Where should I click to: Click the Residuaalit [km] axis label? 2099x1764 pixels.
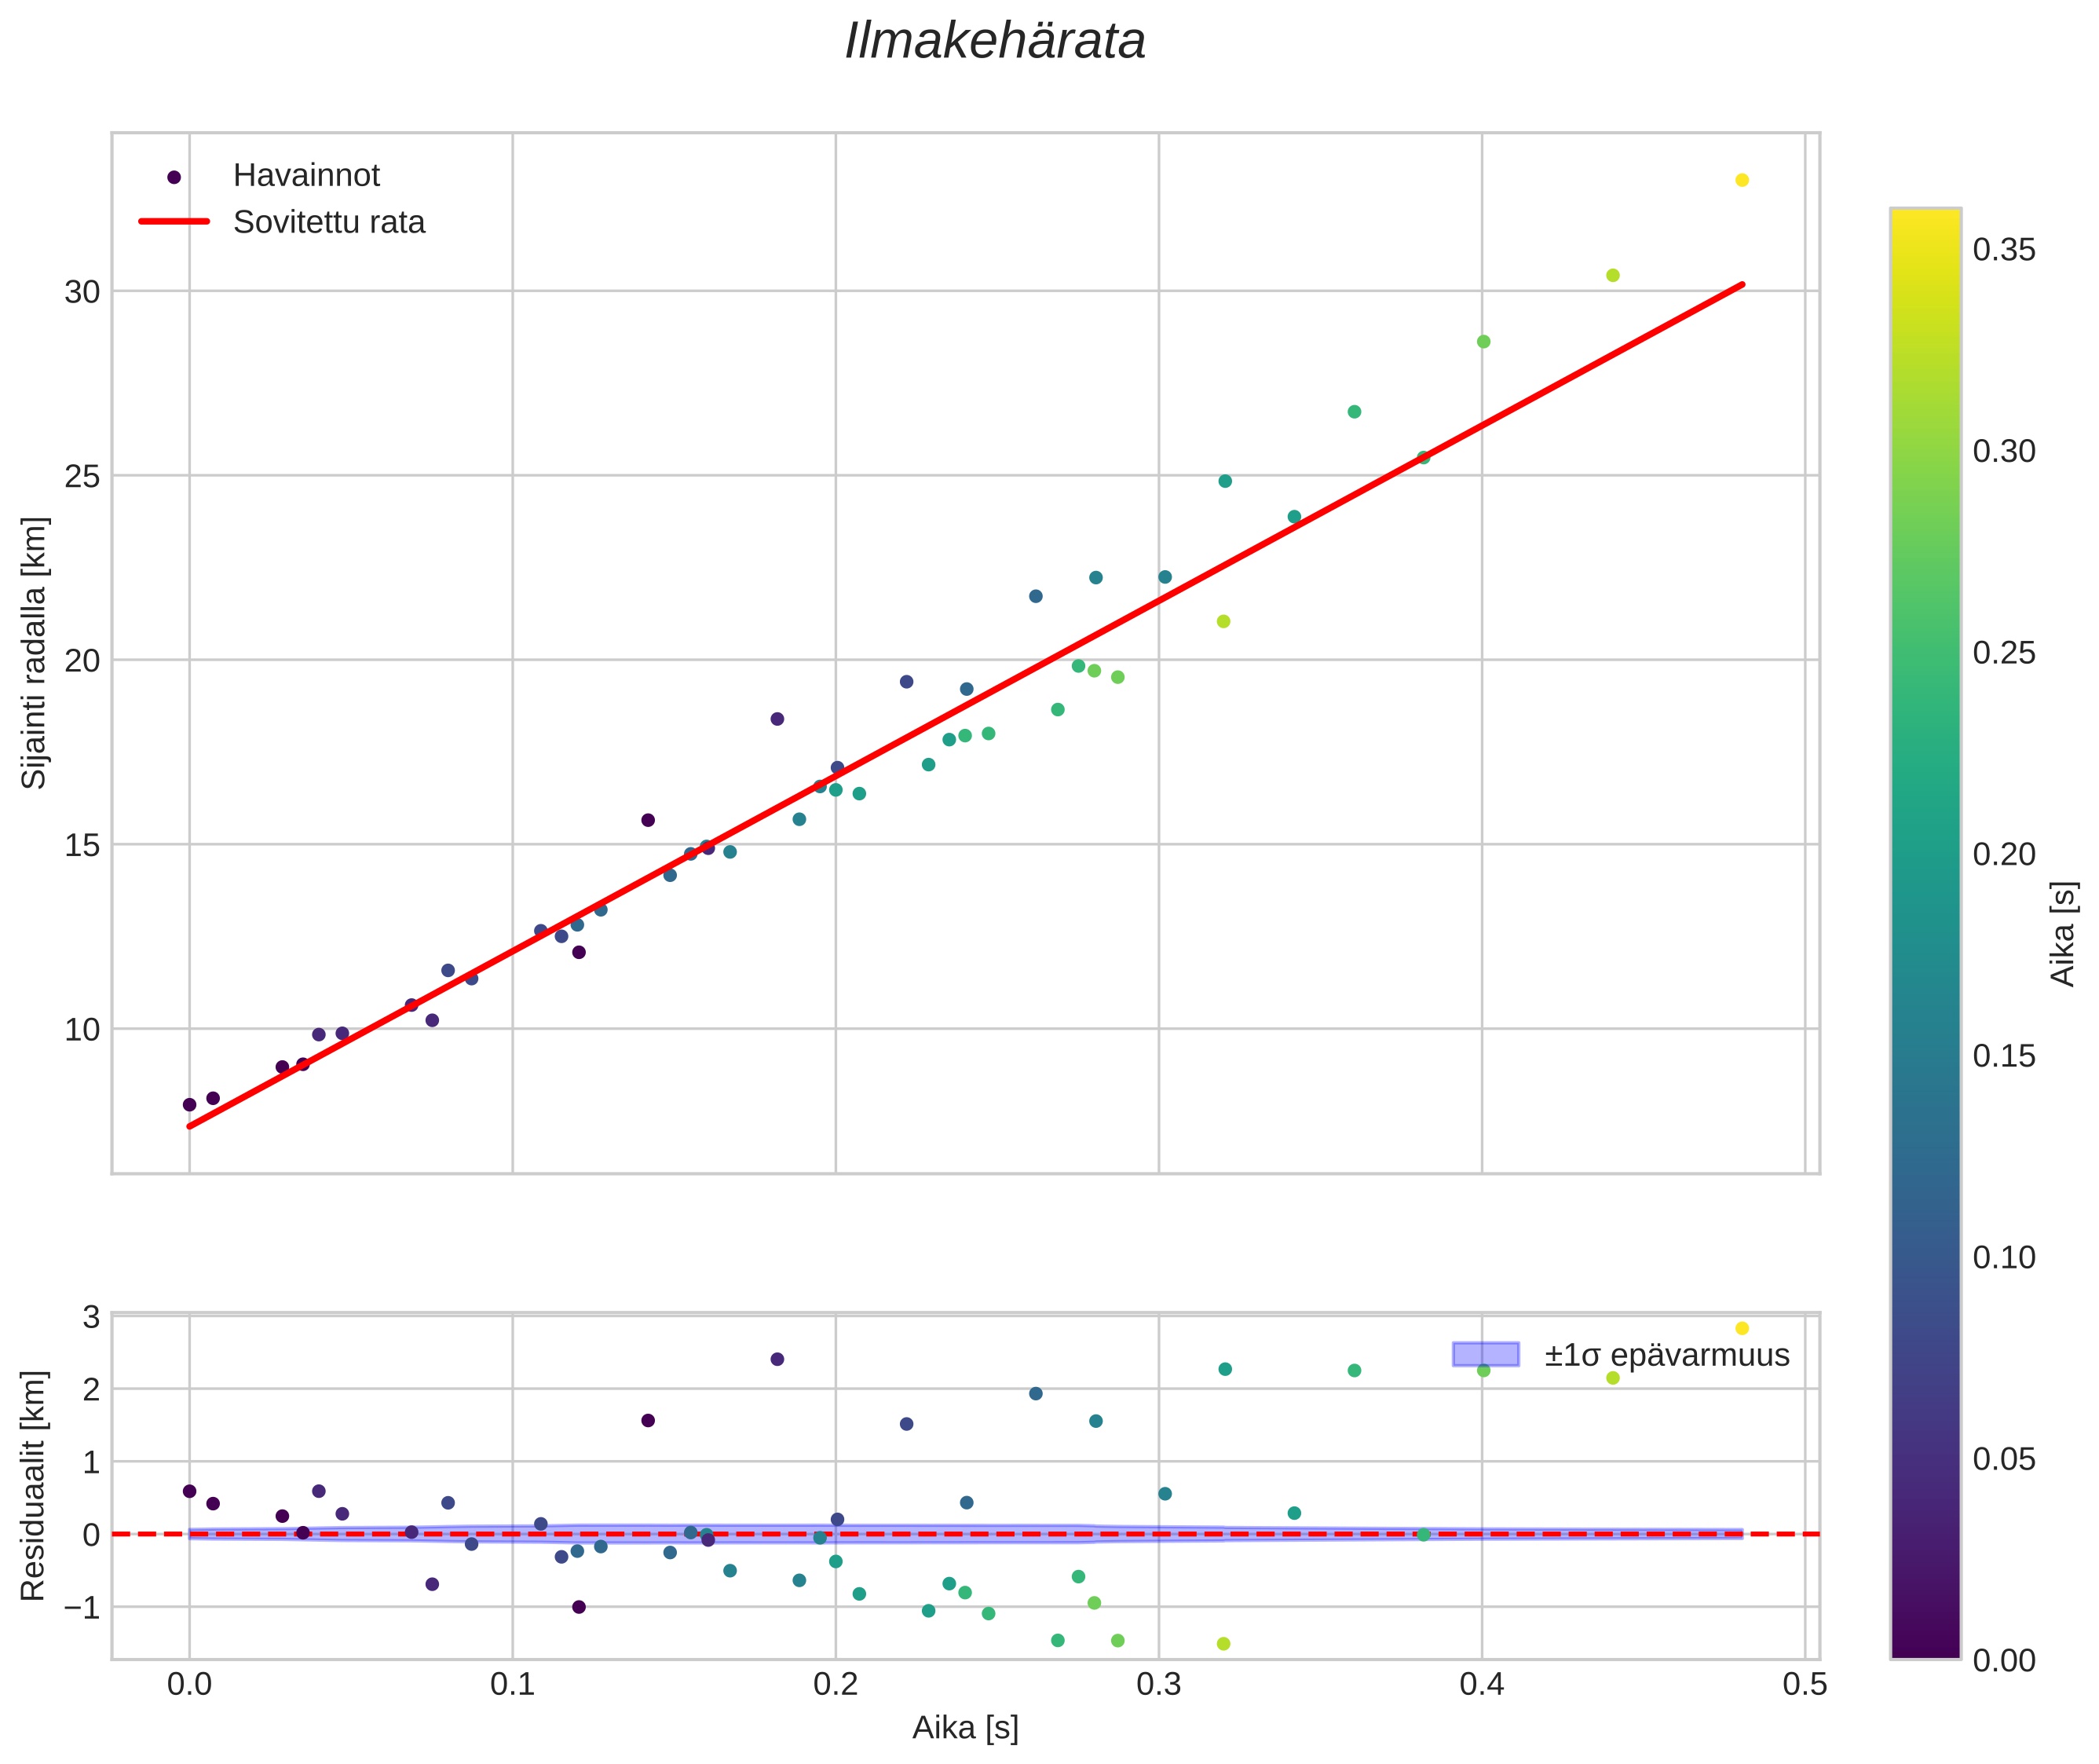click(34, 1485)
